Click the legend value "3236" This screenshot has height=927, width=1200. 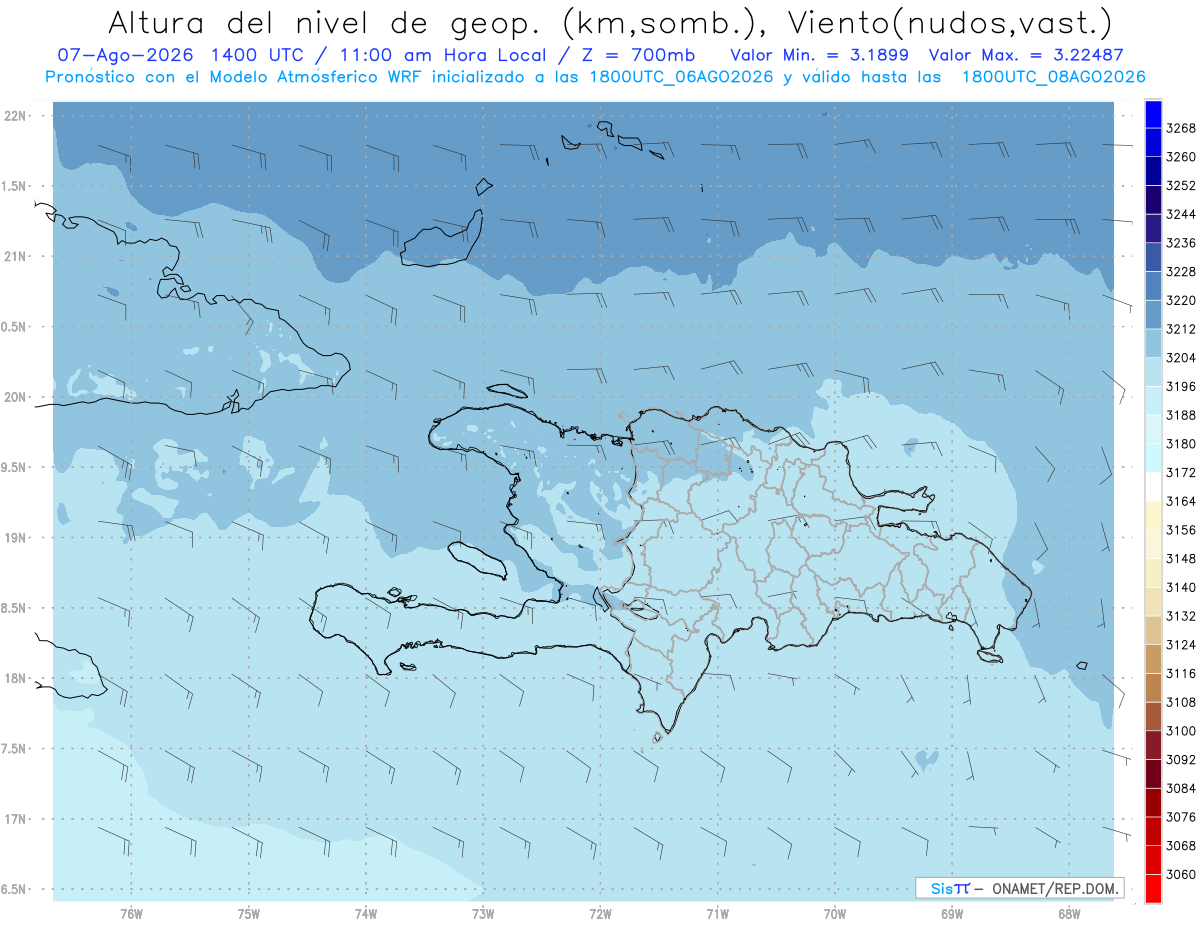[x=1180, y=243]
